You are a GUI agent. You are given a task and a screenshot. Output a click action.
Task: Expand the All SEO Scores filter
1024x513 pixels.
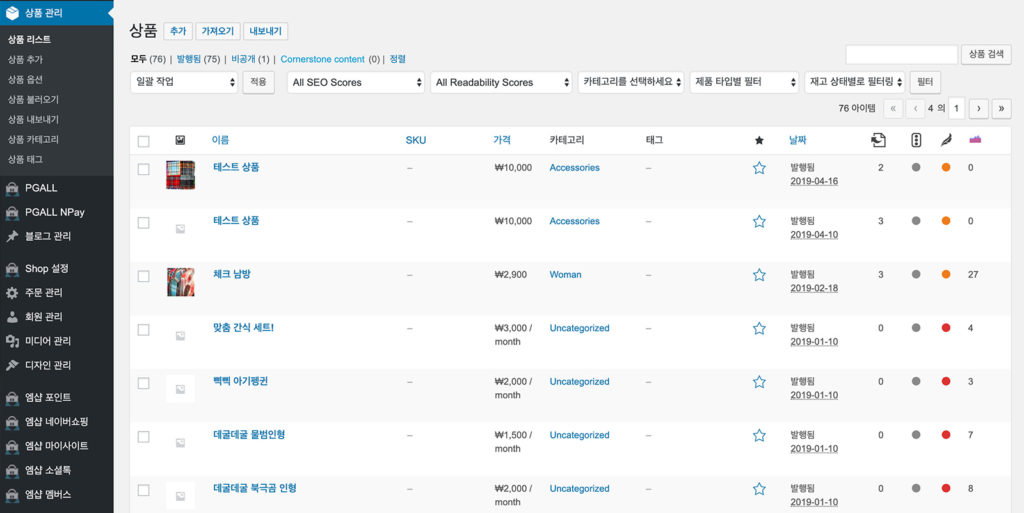pos(355,82)
